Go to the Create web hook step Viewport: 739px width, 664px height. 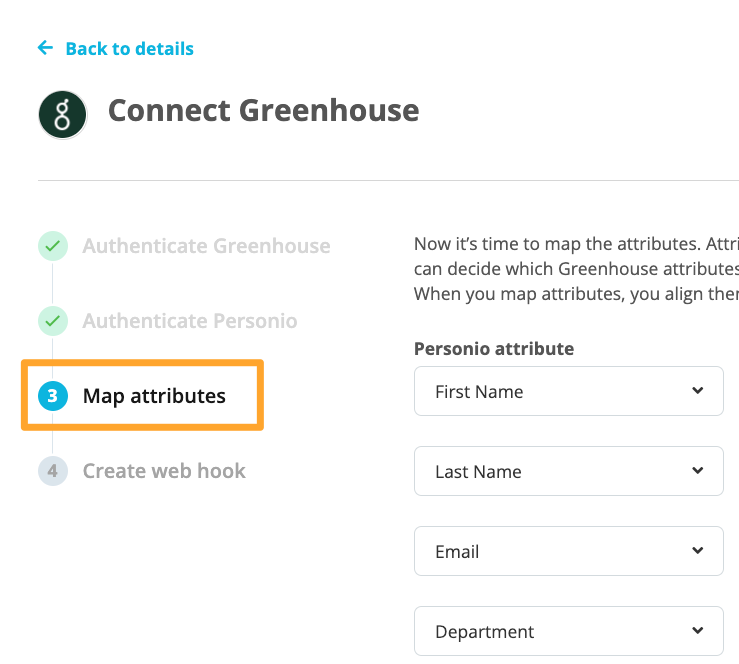coord(164,471)
